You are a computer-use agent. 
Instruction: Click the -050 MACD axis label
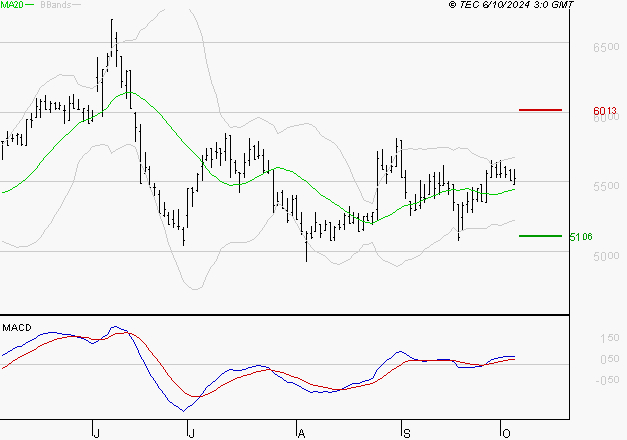coord(607,380)
